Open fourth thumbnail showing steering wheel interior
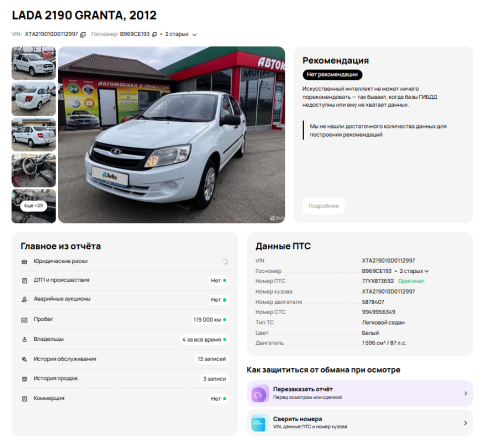This screenshot has width=489, height=447. [x=34, y=170]
